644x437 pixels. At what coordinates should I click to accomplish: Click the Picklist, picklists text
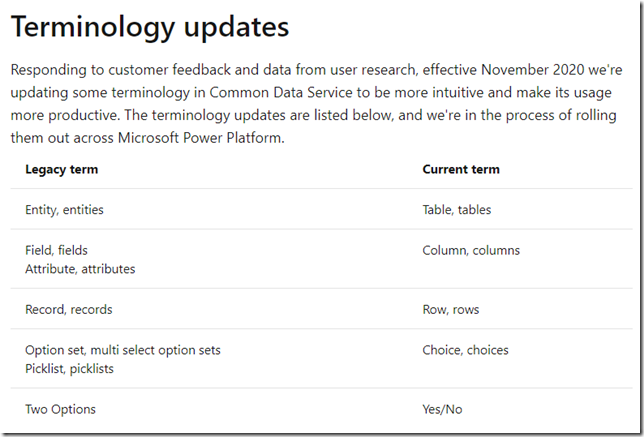69,368
